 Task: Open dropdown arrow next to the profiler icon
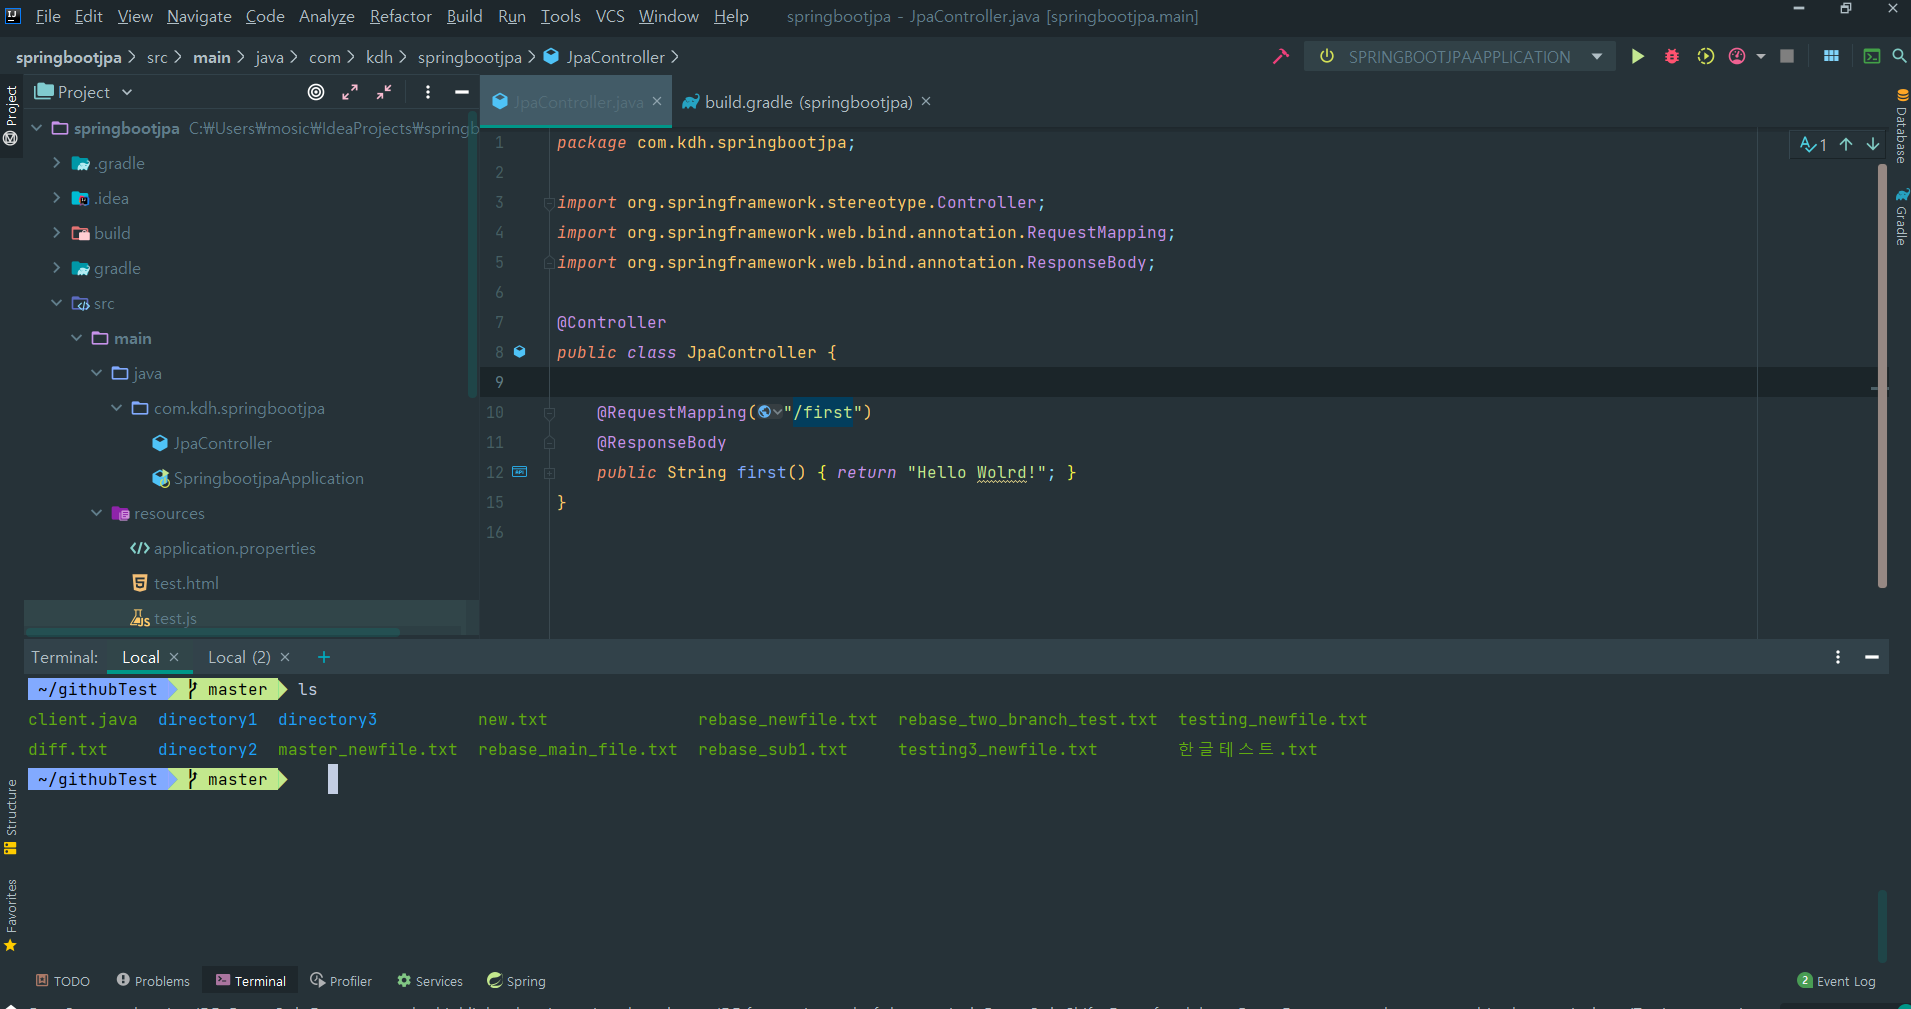click(x=1761, y=57)
